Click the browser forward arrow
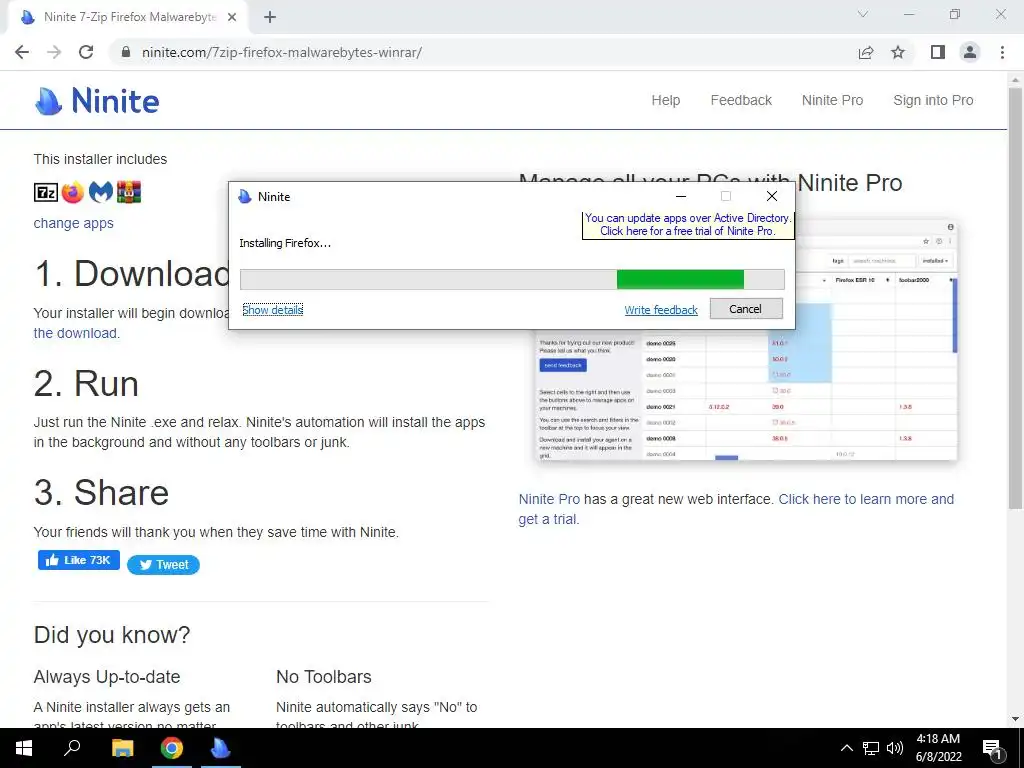1024x768 pixels. coord(54,52)
